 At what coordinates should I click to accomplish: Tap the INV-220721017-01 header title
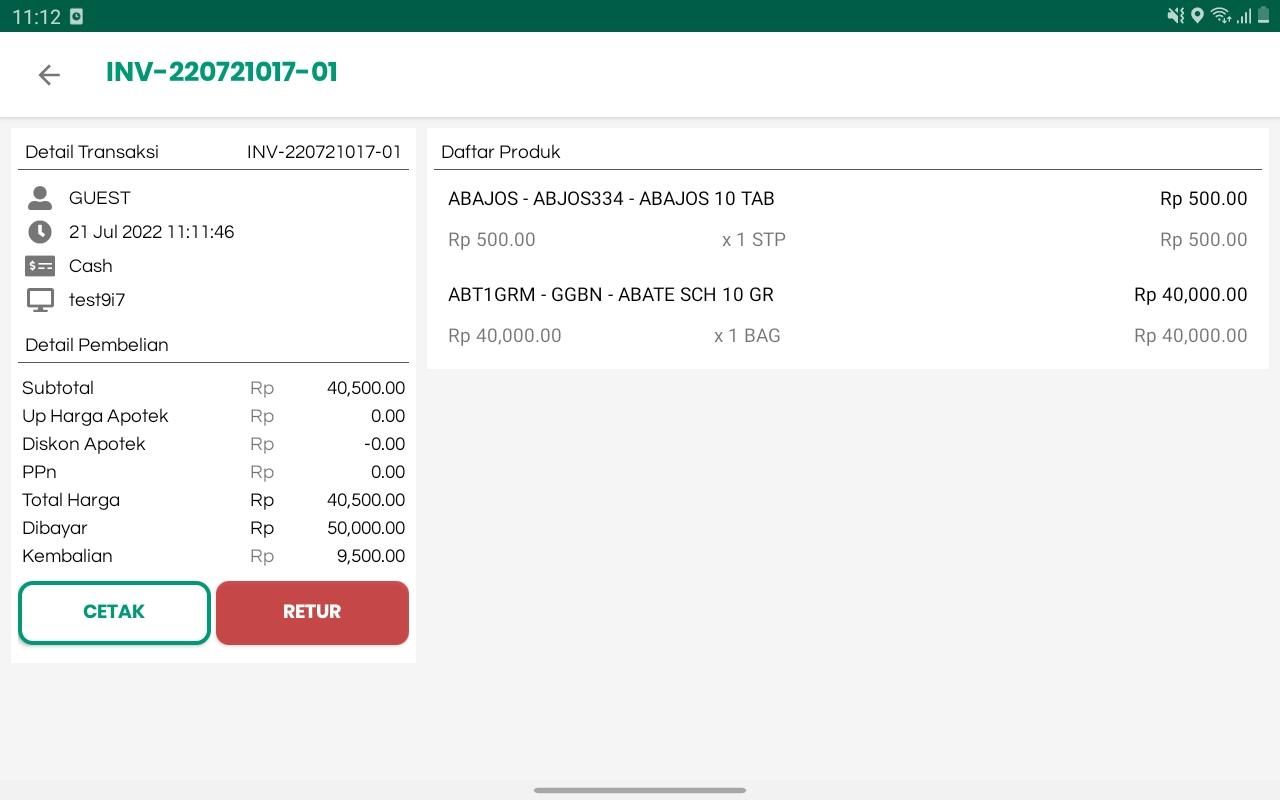coord(222,72)
